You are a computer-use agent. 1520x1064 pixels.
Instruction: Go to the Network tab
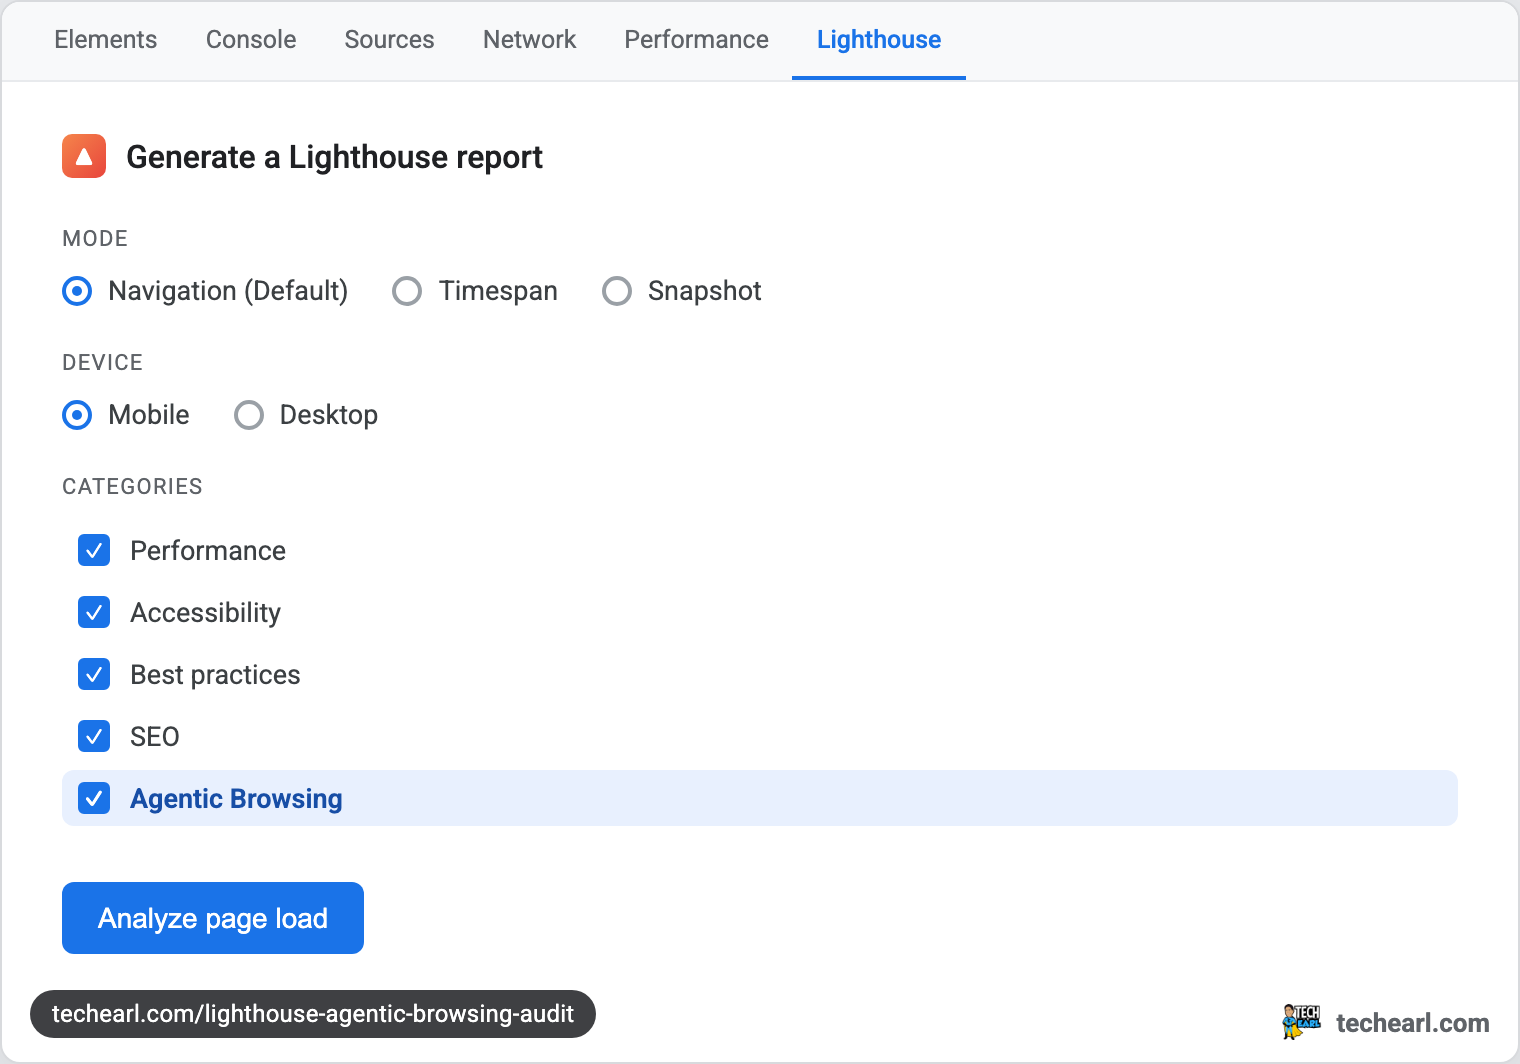[x=529, y=39]
